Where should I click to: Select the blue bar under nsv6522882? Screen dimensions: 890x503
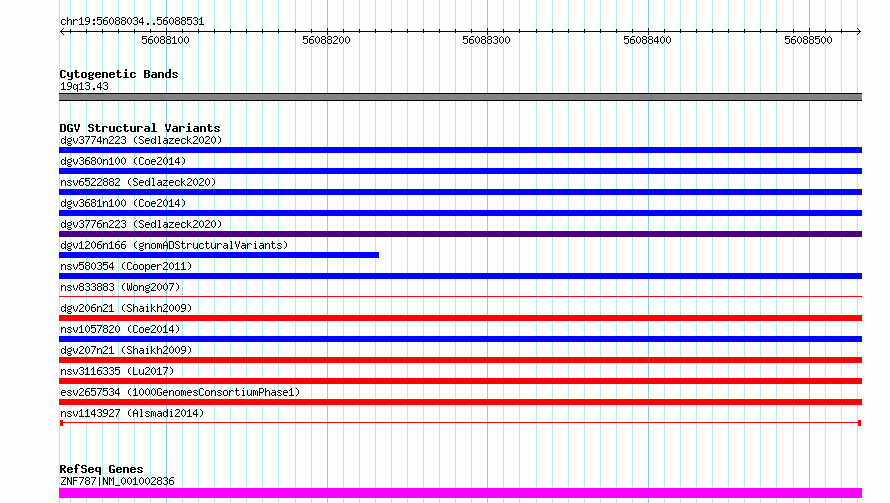(460, 192)
